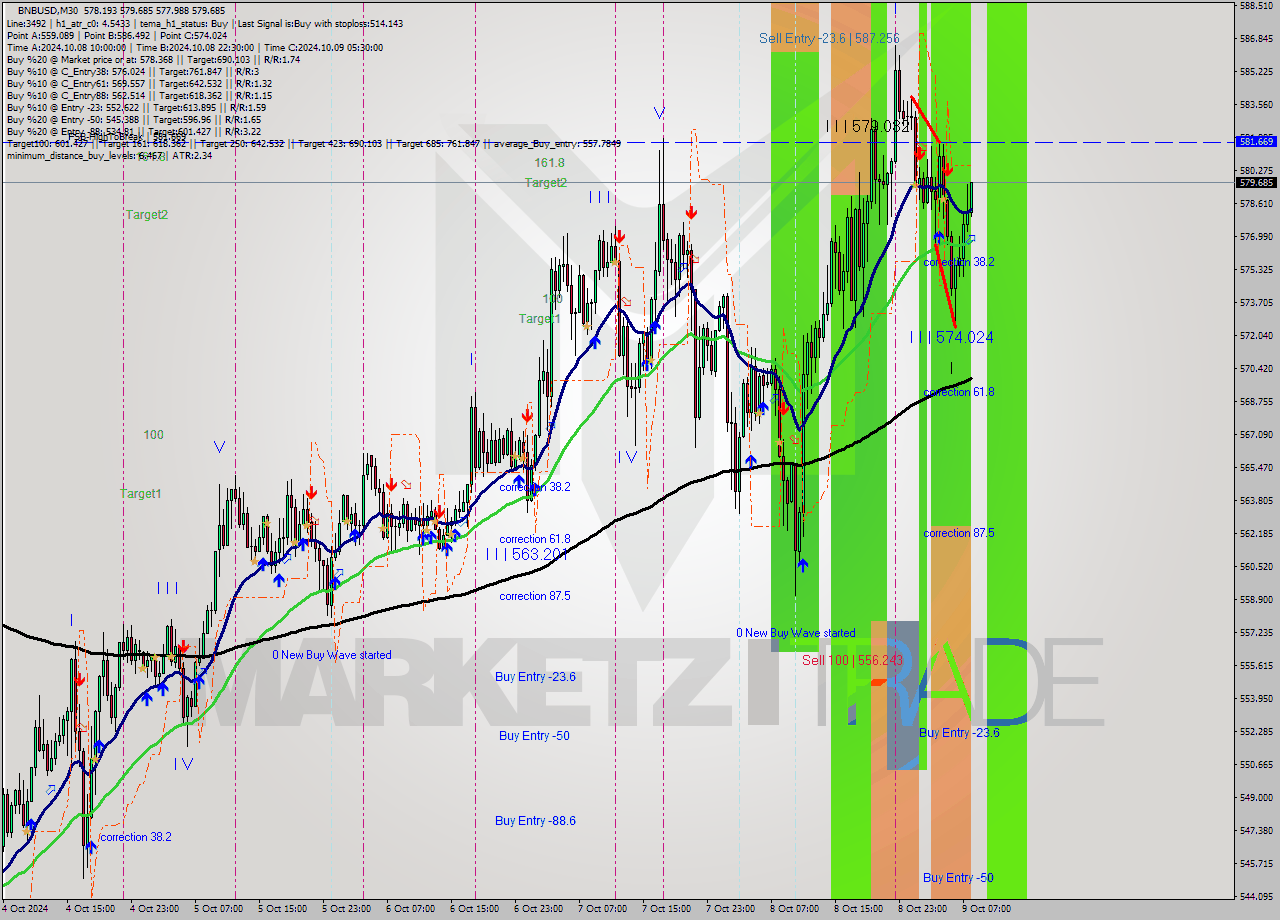
Task: Click the 570.420 price axis label
Action: 1257,368
